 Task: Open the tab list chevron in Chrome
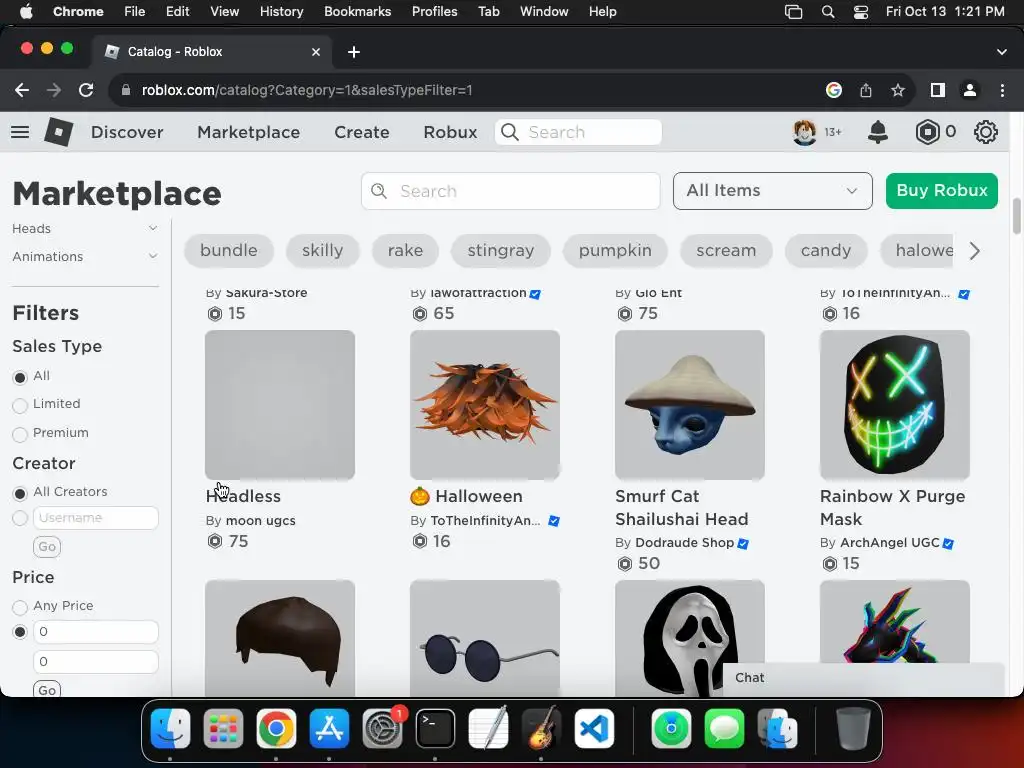[x=1001, y=52]
